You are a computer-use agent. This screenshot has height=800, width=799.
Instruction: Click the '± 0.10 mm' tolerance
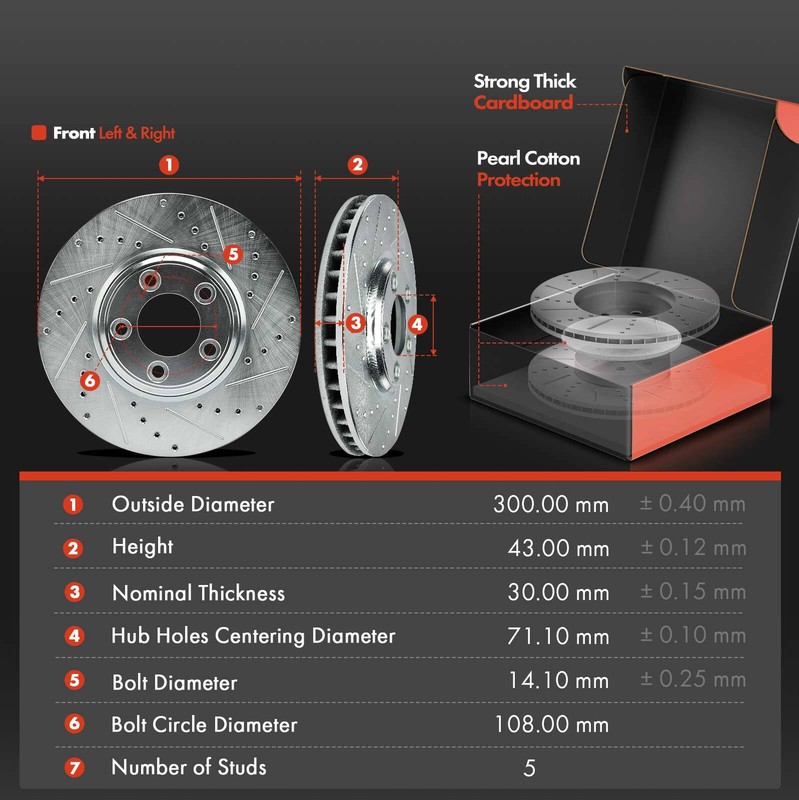click(x=693, y=635)
